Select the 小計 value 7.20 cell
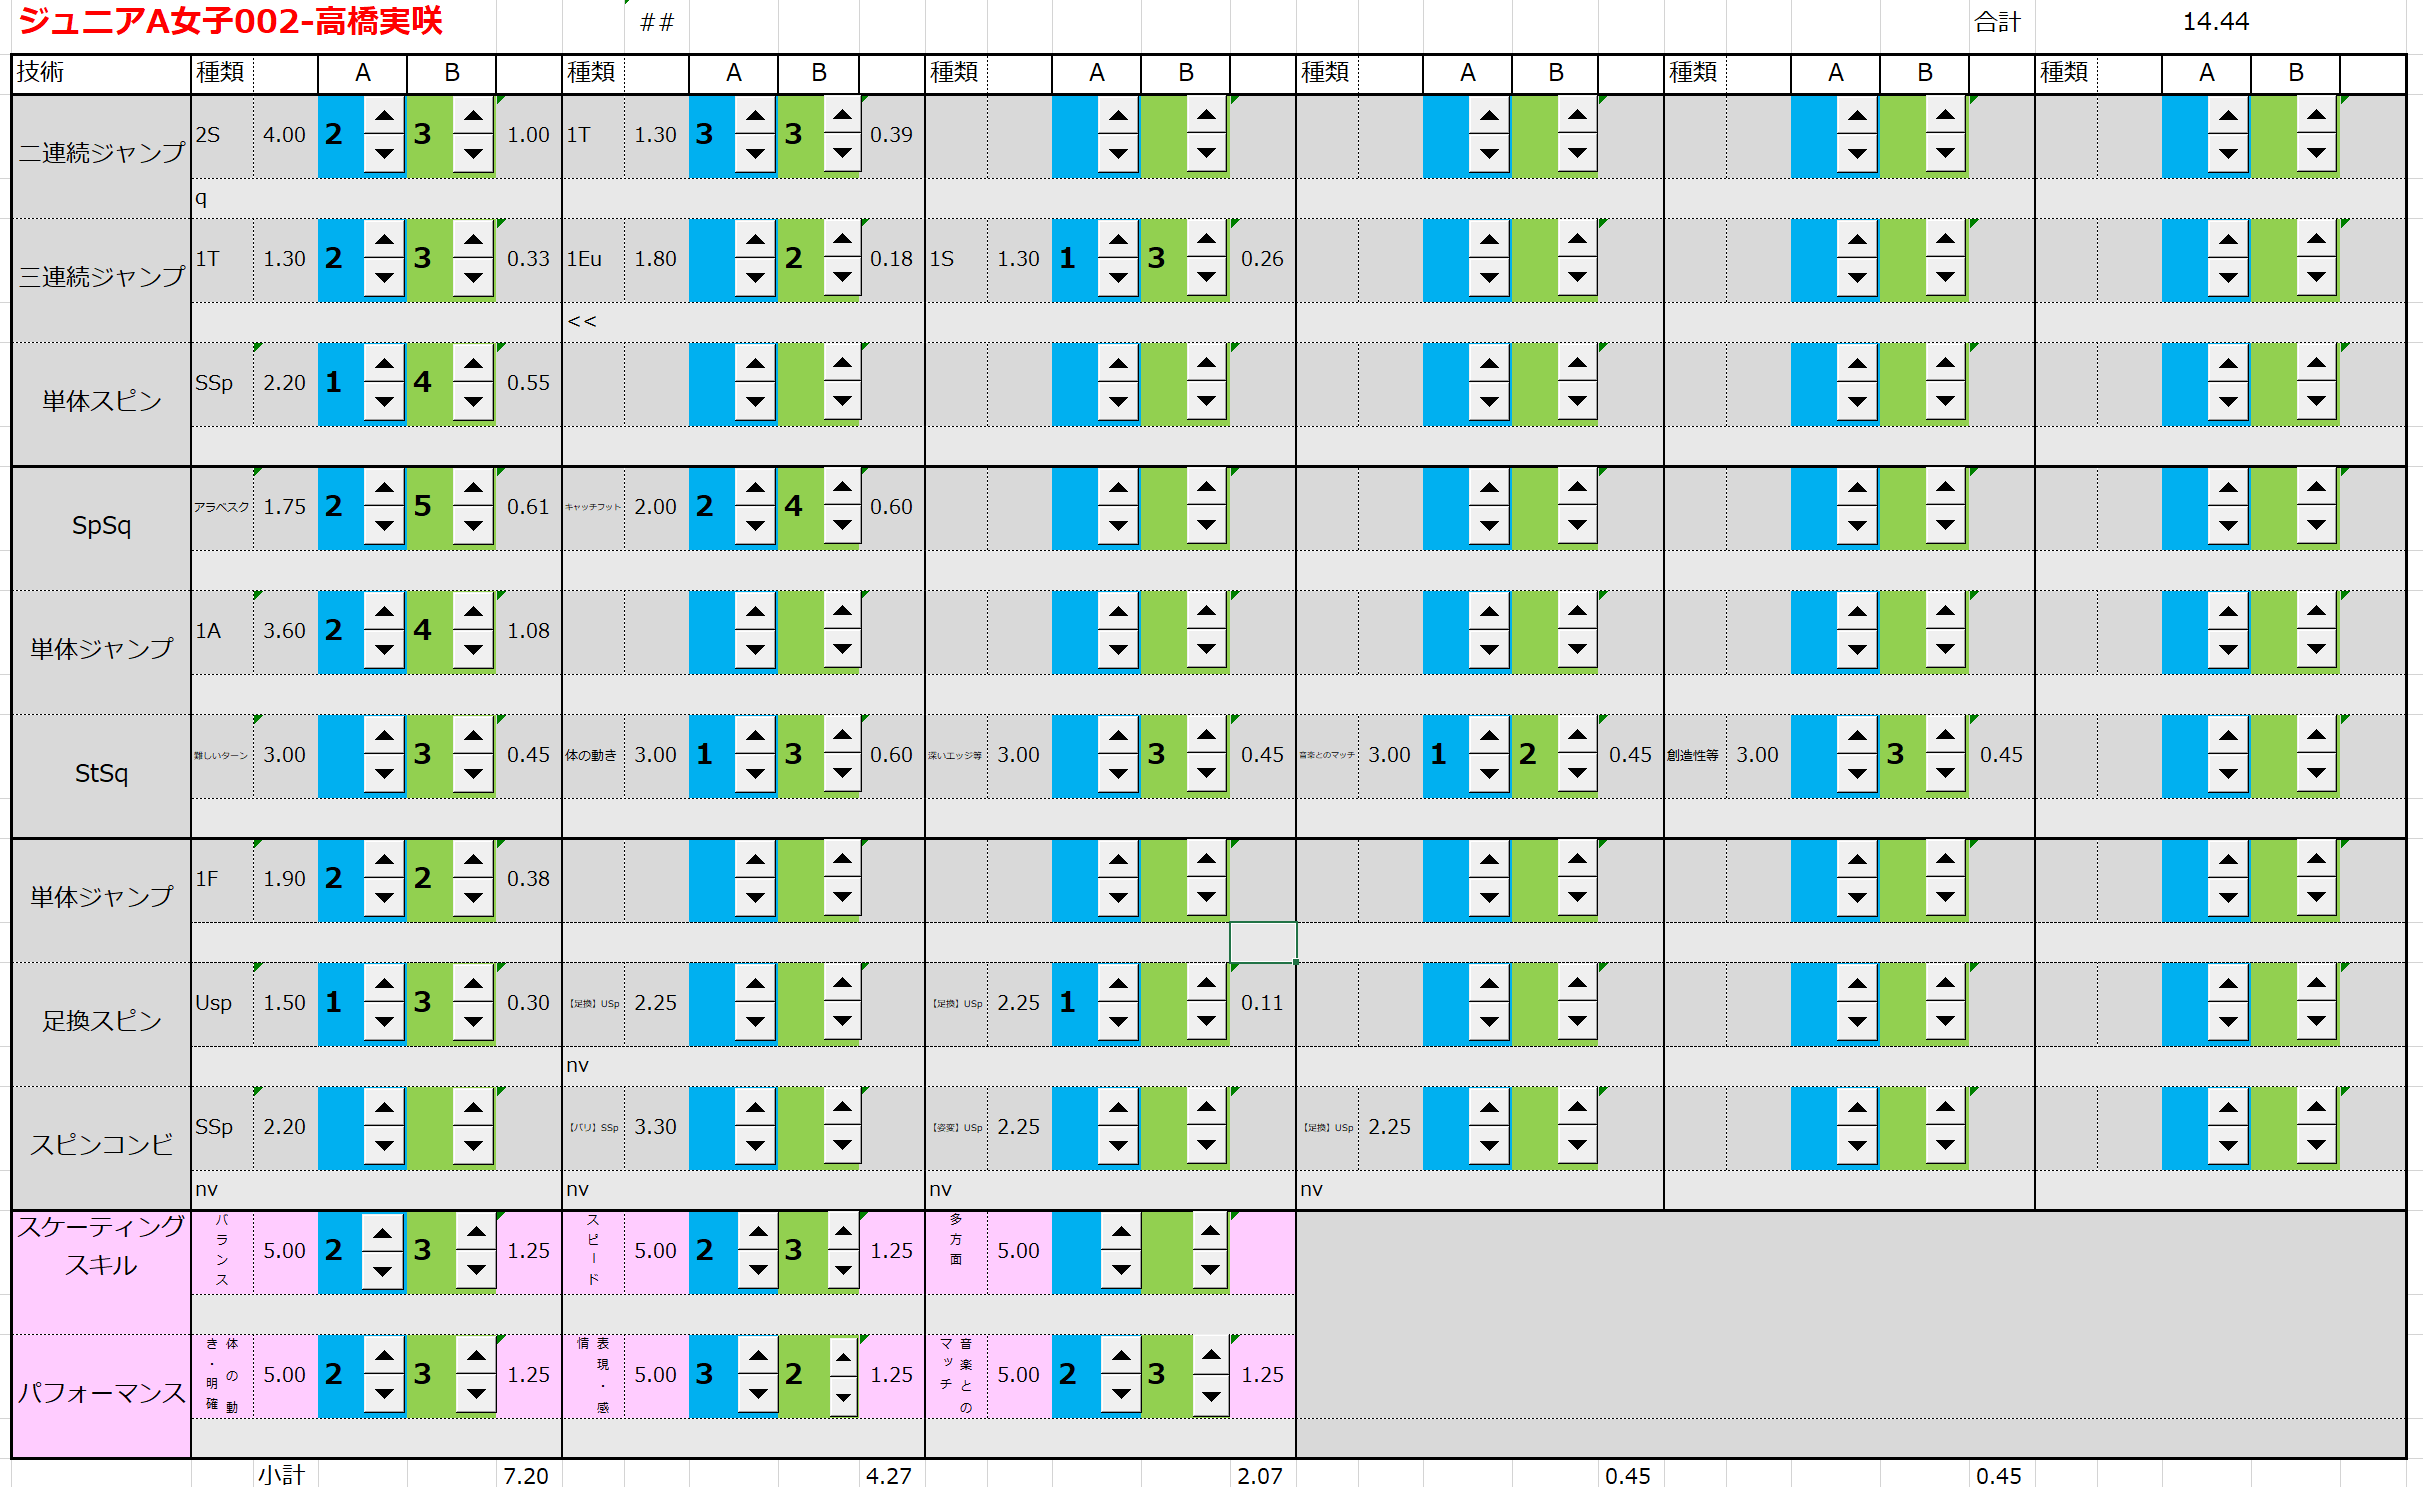This screenshot has width=2423, height=1487. [x=526, y=1475]
